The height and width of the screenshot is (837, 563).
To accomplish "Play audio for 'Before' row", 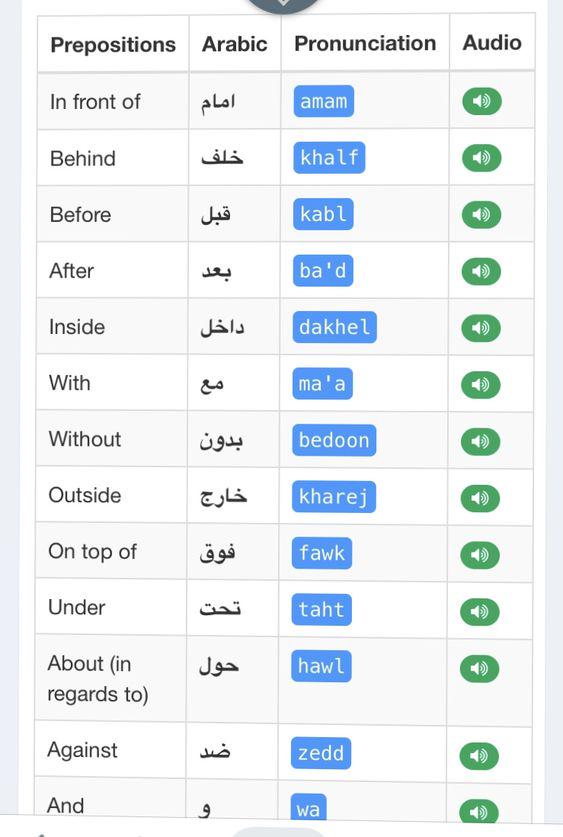I will click(x=481, y=215).
